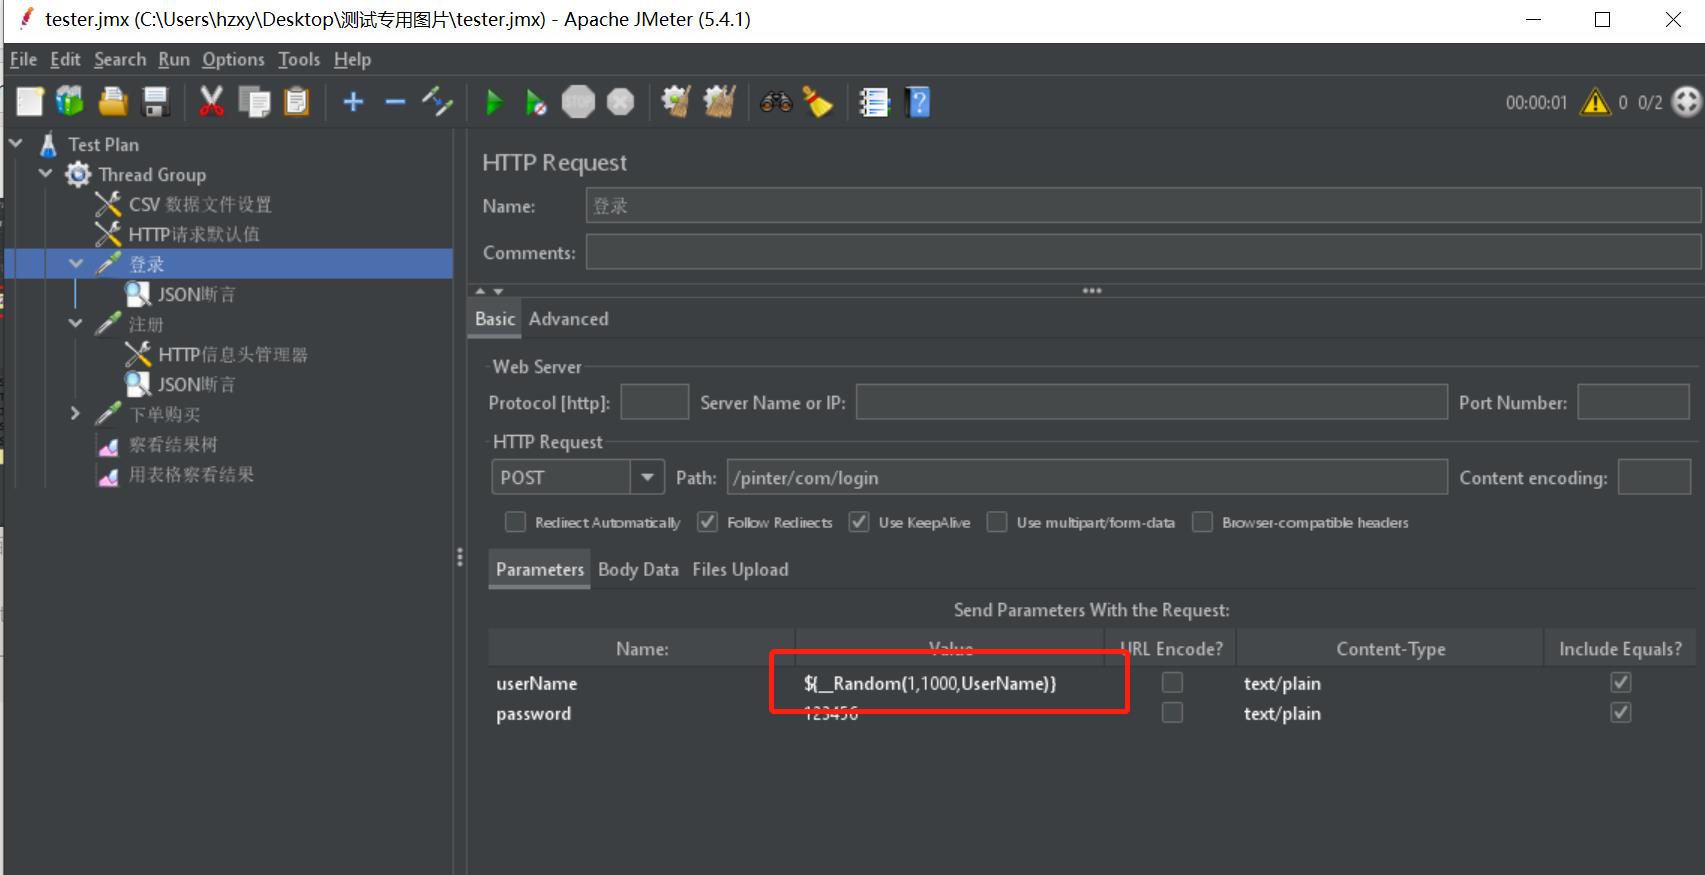Click the panel collapse arrows above Basic tab

[489, 291]
